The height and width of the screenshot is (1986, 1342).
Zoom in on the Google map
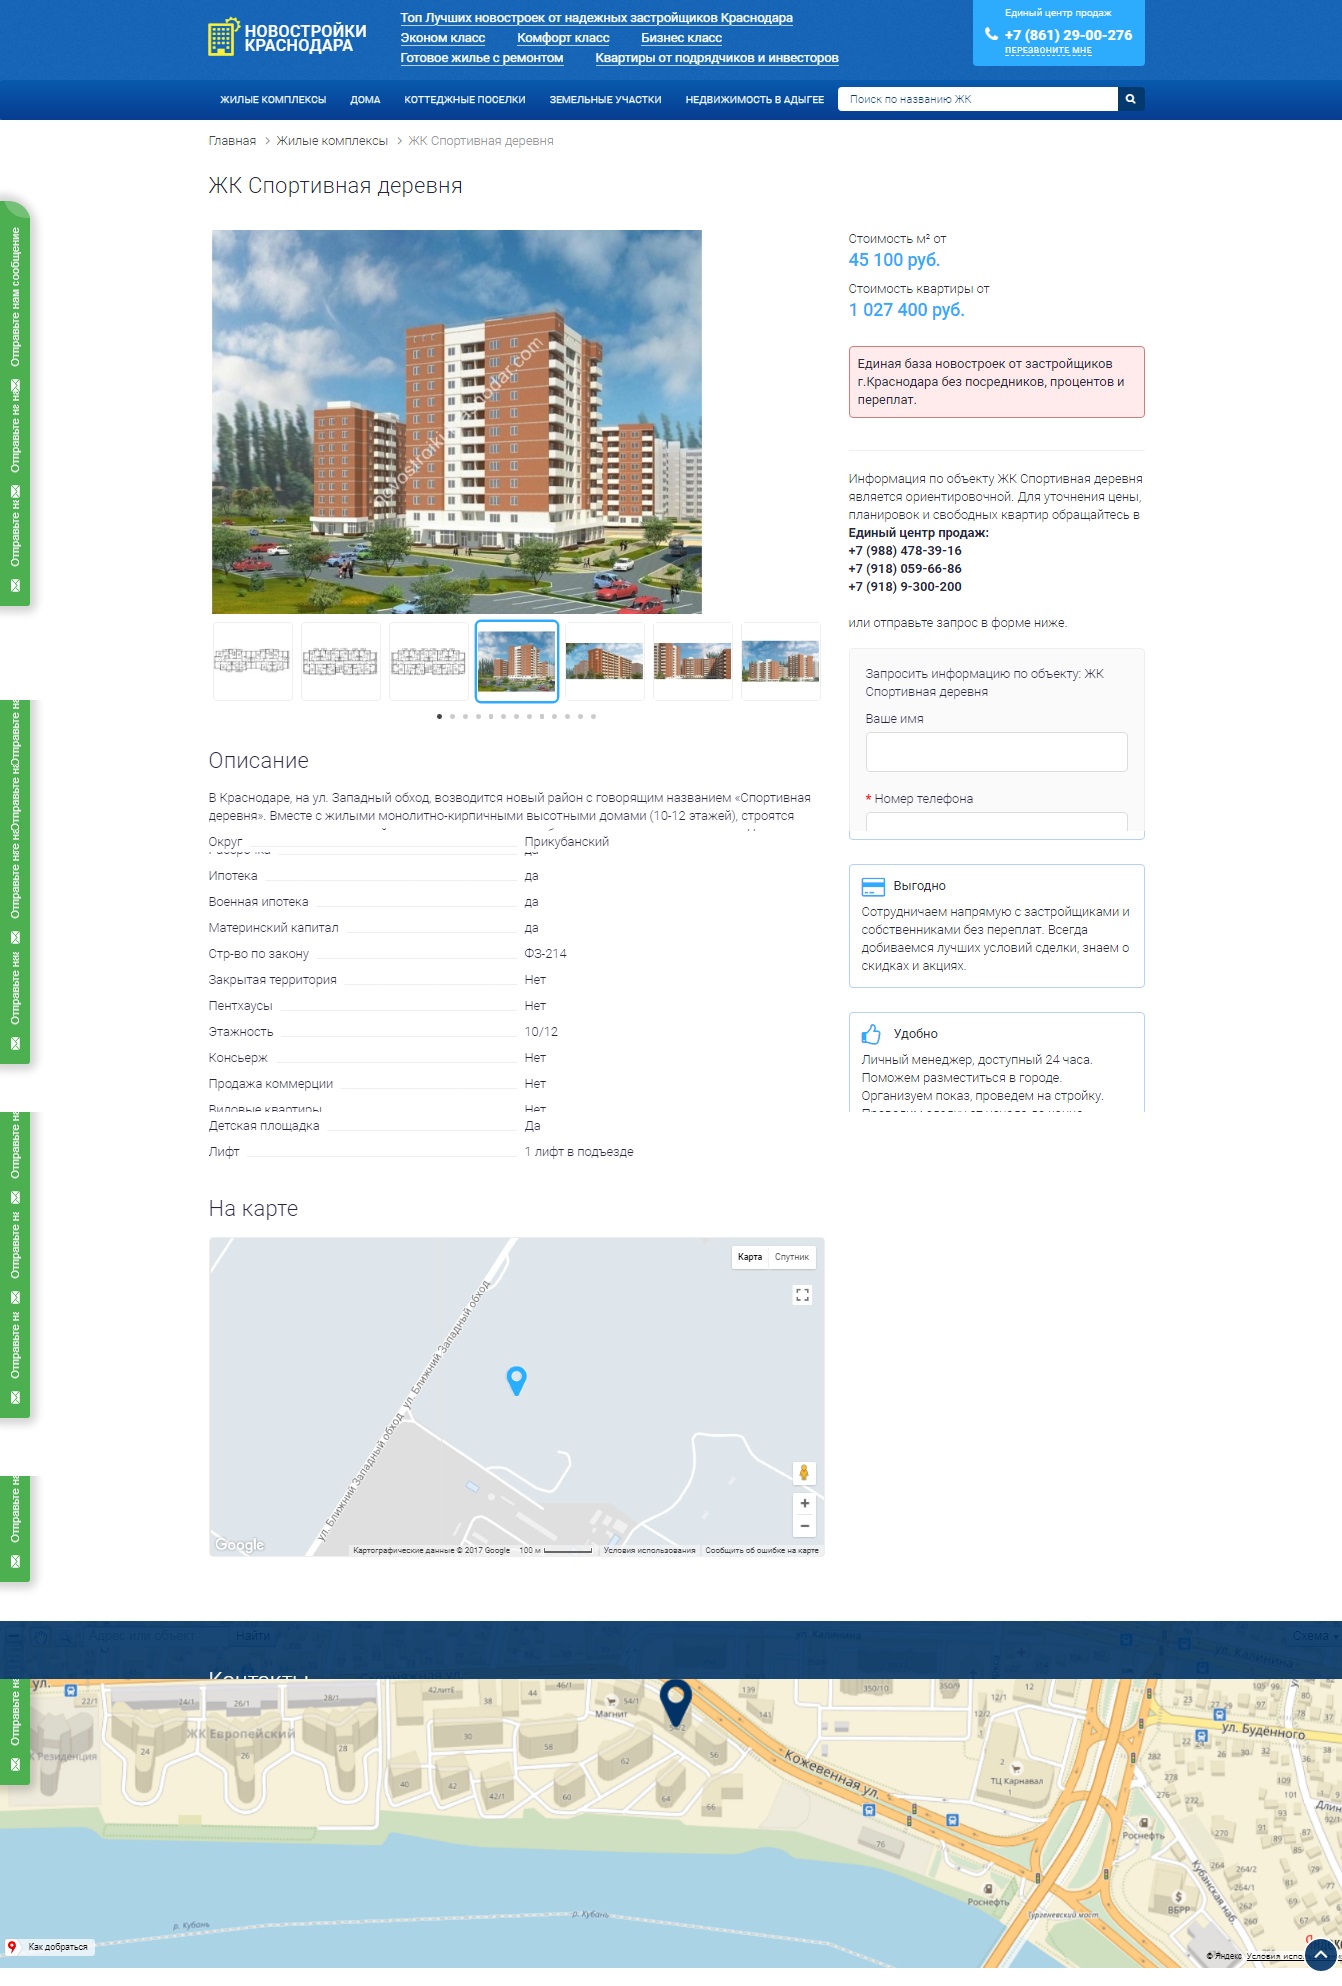pos(804,1503)
